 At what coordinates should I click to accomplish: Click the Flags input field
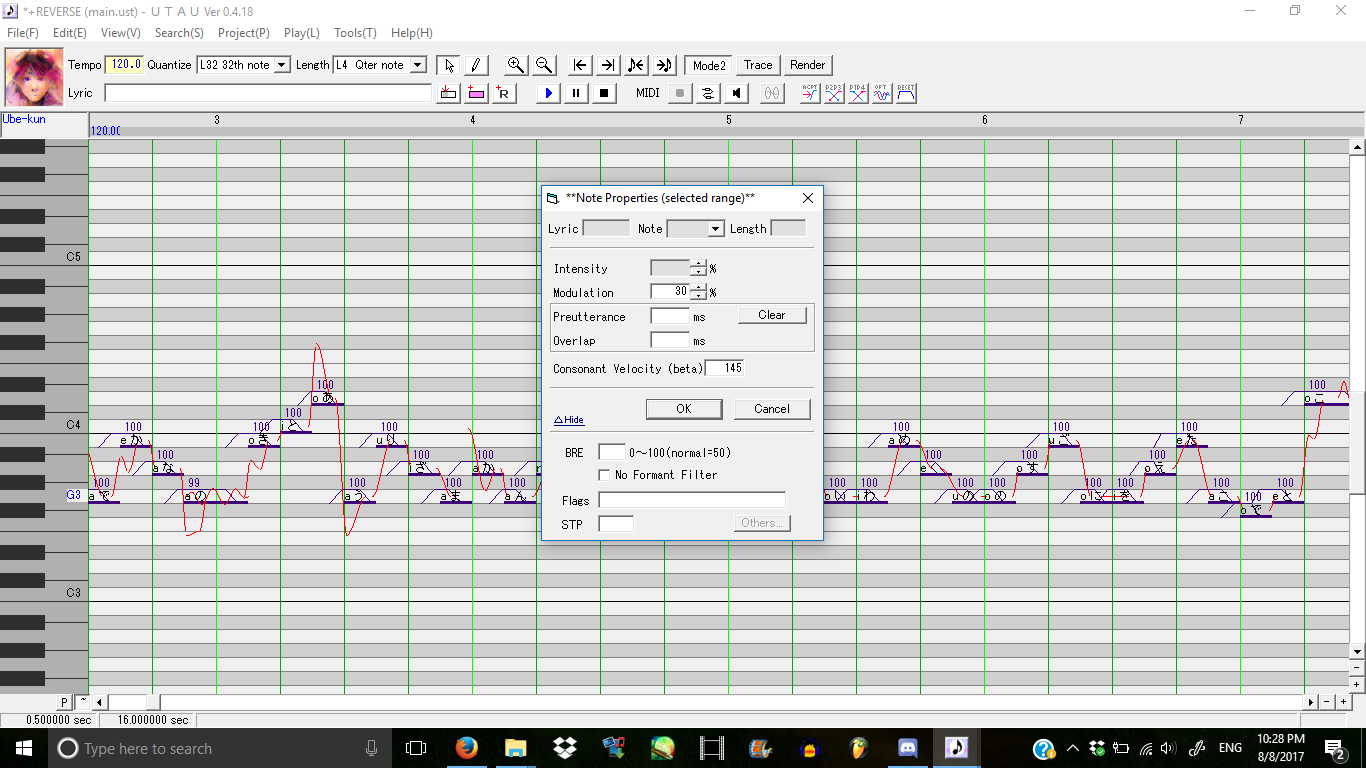tap(692, 500)
